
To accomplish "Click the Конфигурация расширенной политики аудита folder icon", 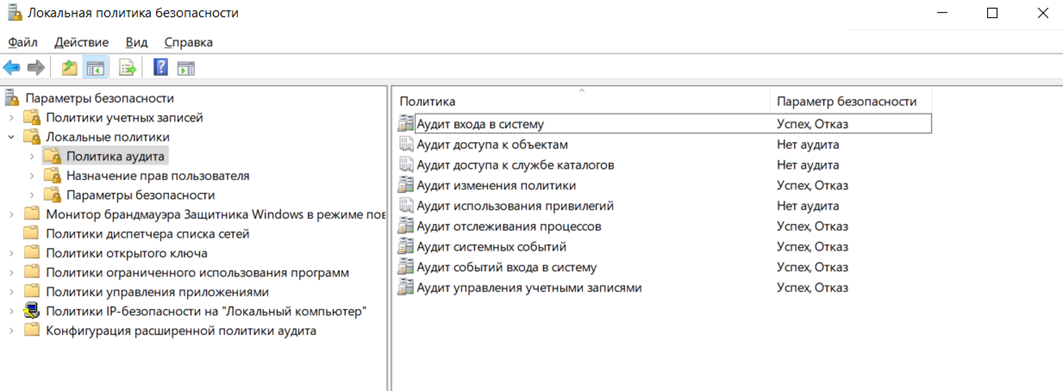I will point(31,331).
